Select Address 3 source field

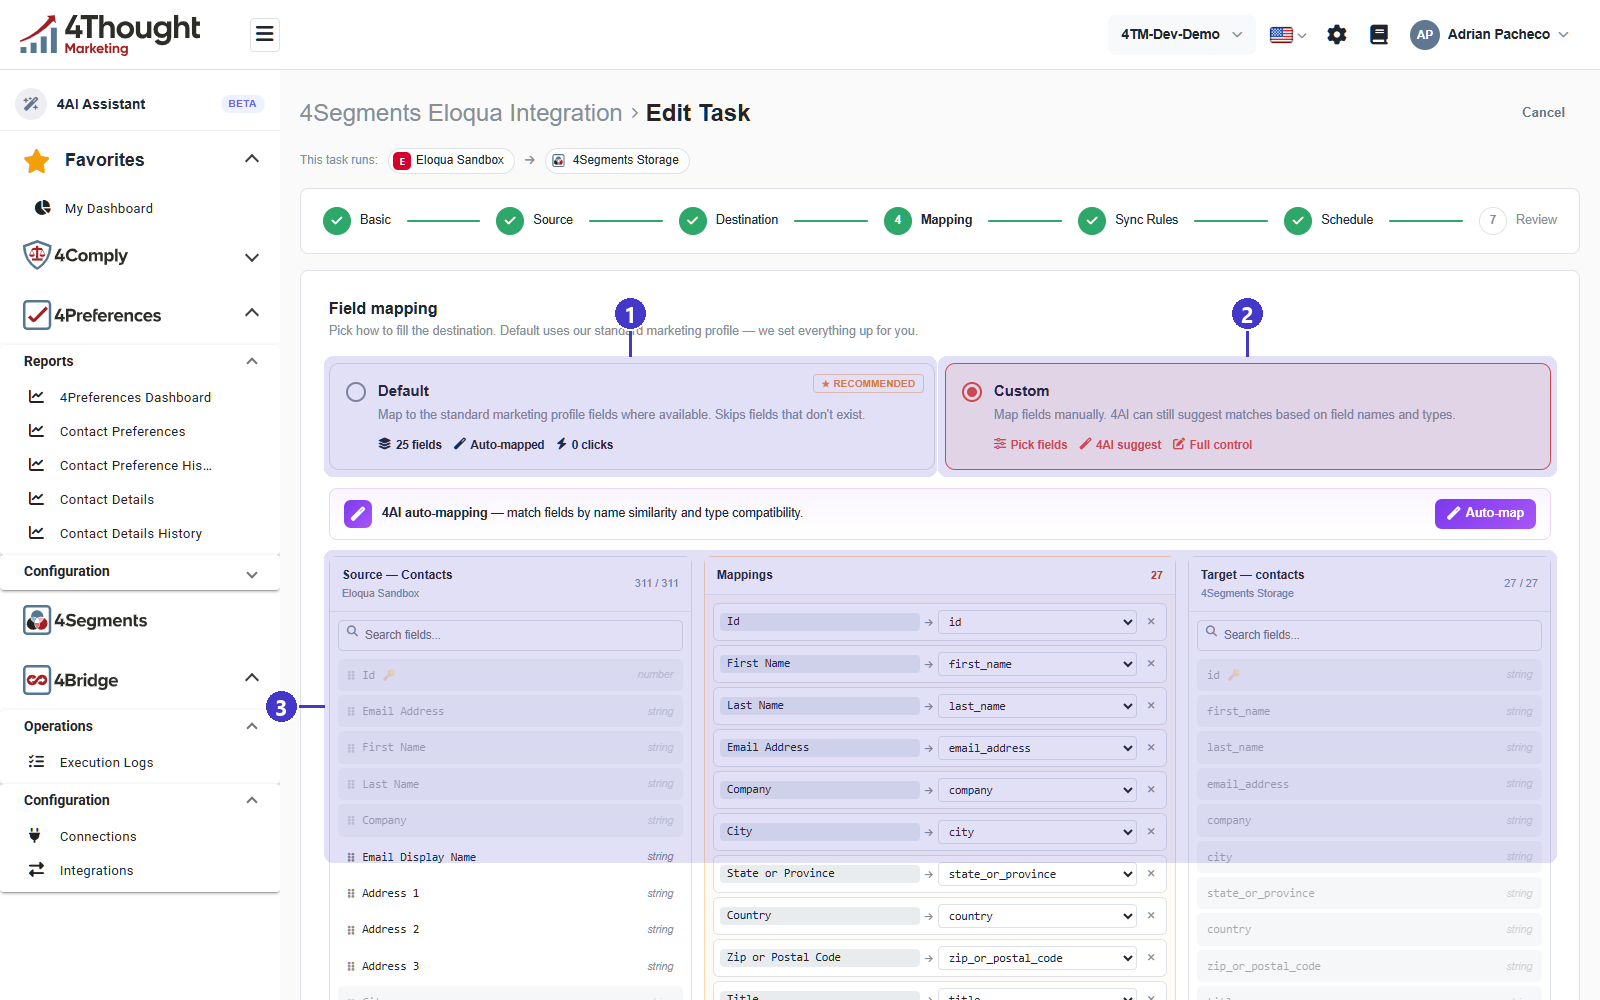[x=510, y=967]
